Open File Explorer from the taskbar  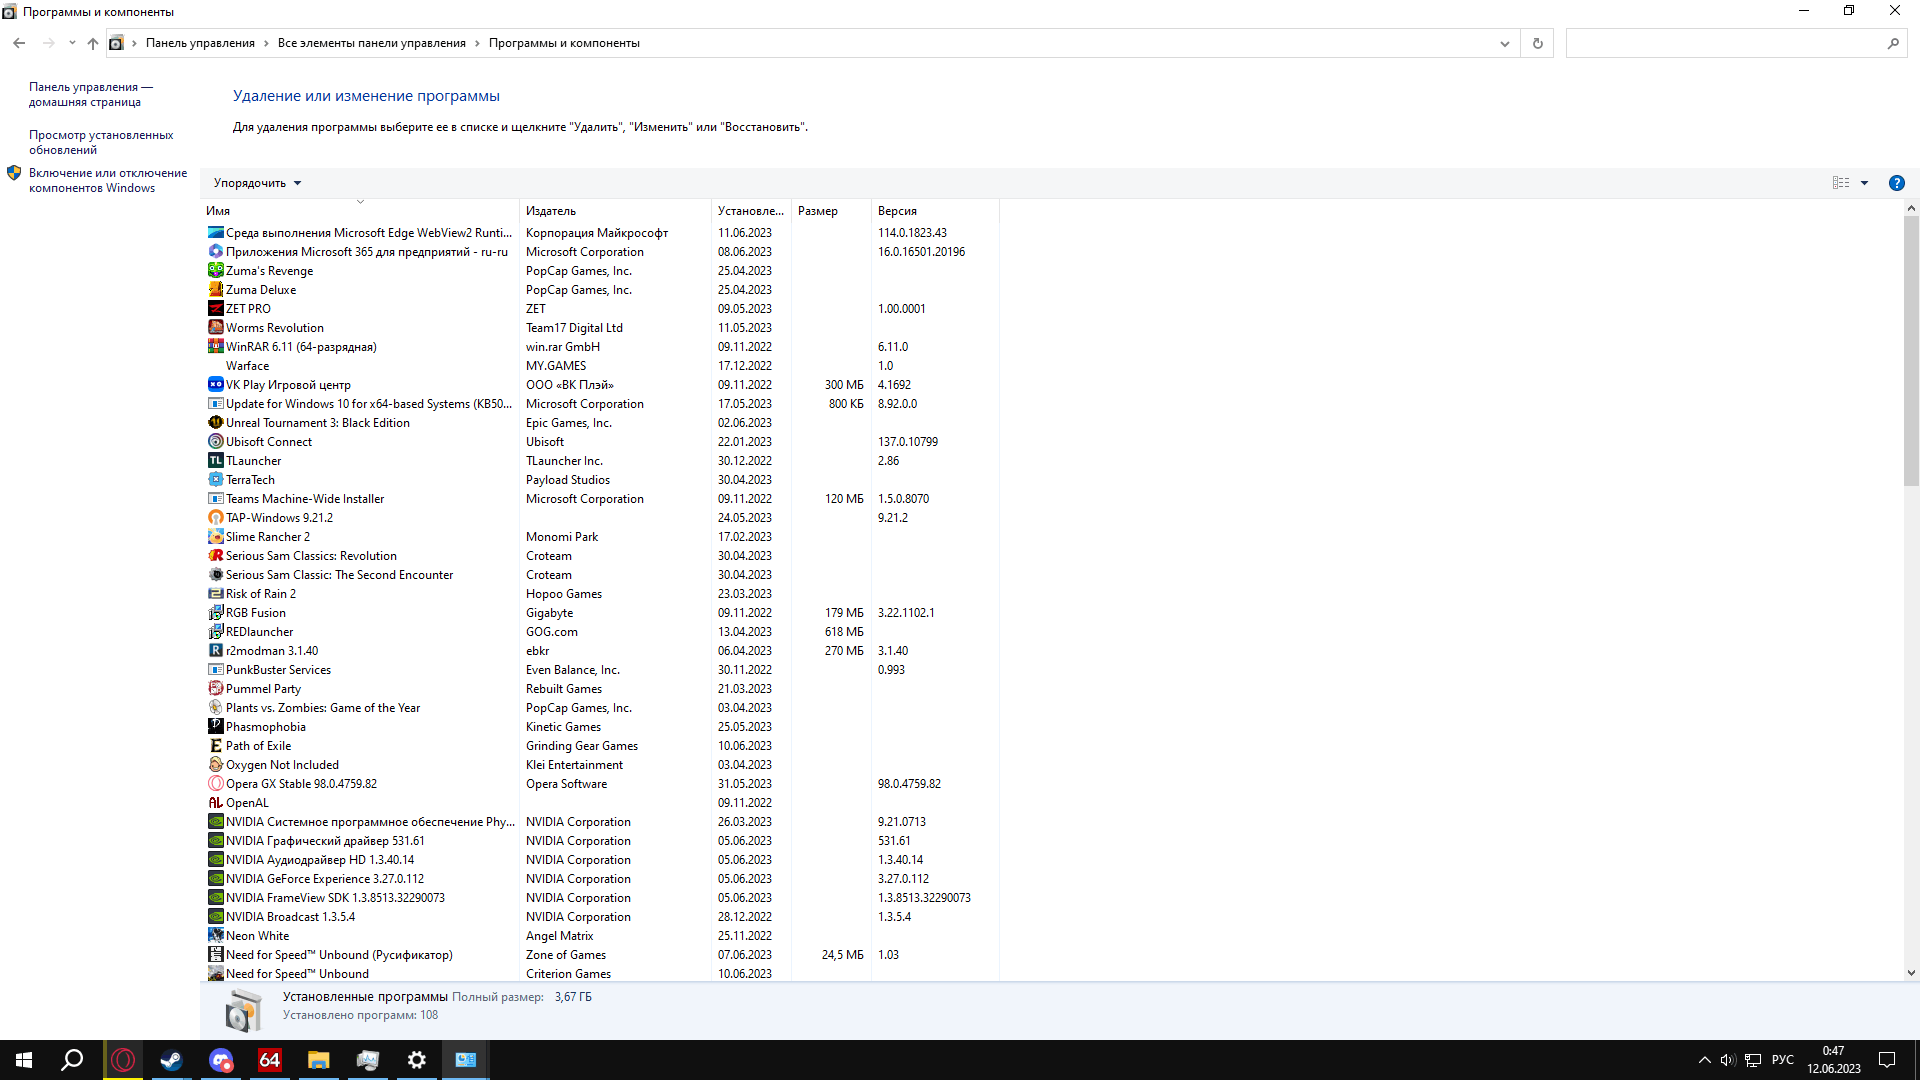319,1060
